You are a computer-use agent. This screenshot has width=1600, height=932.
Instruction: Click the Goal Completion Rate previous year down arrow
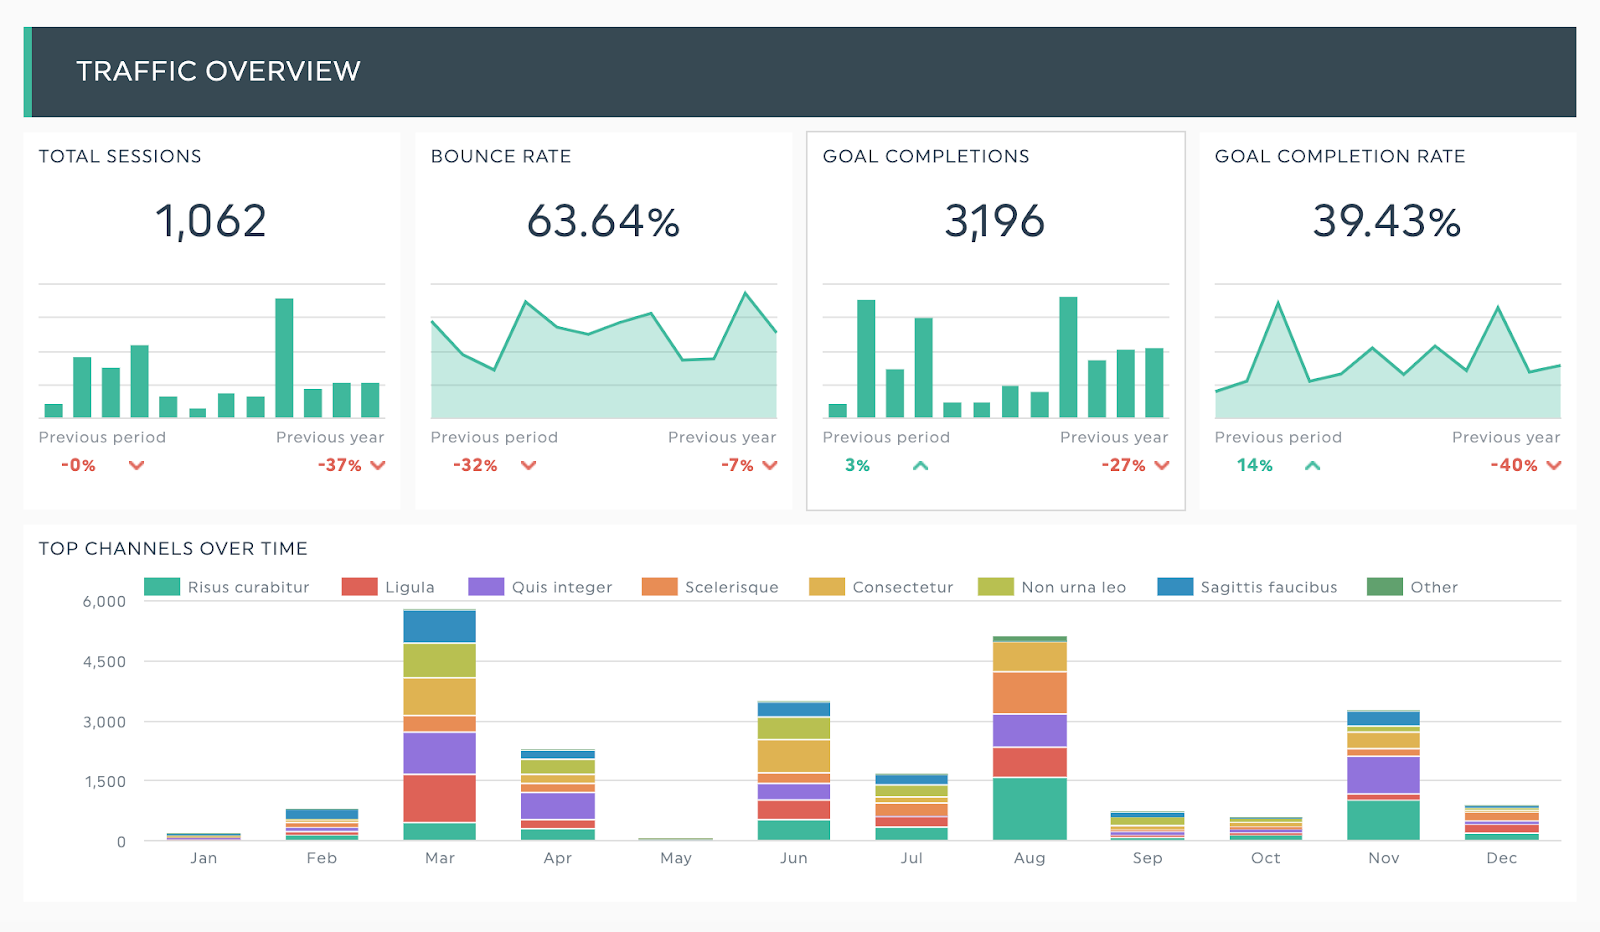[x=1554, y=465]
